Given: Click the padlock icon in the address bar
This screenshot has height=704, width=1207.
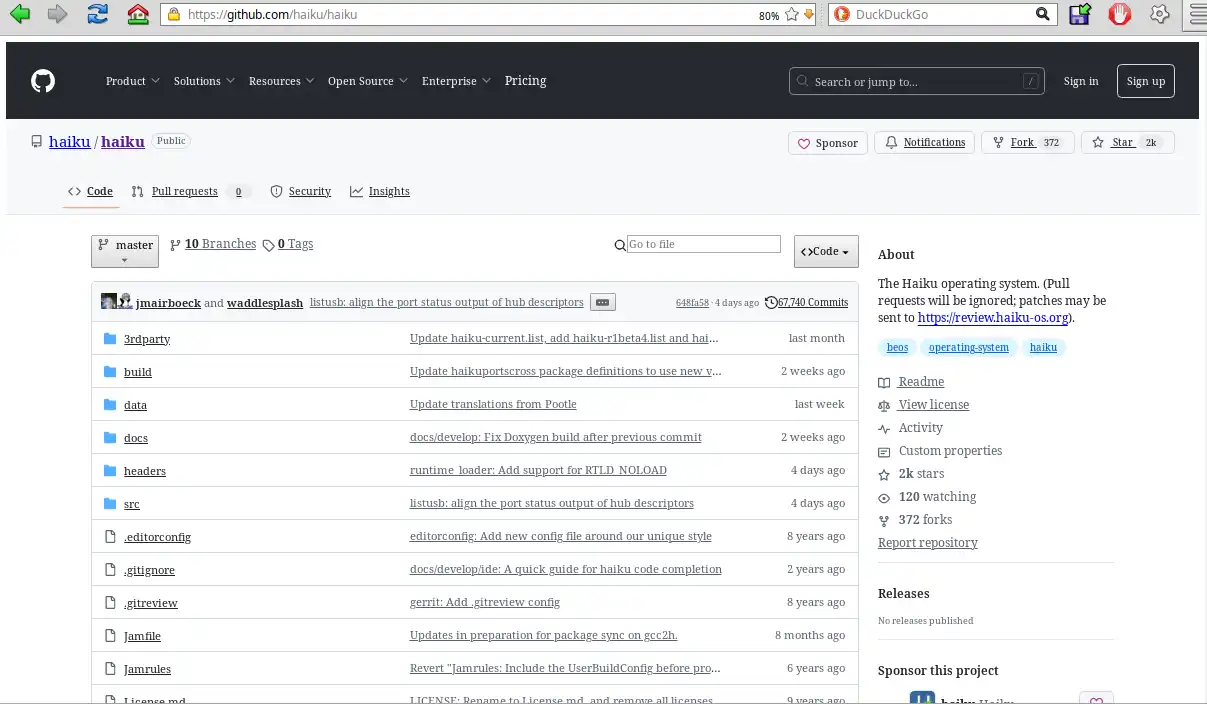Looking at the screenshot, I should click(173, 15).
